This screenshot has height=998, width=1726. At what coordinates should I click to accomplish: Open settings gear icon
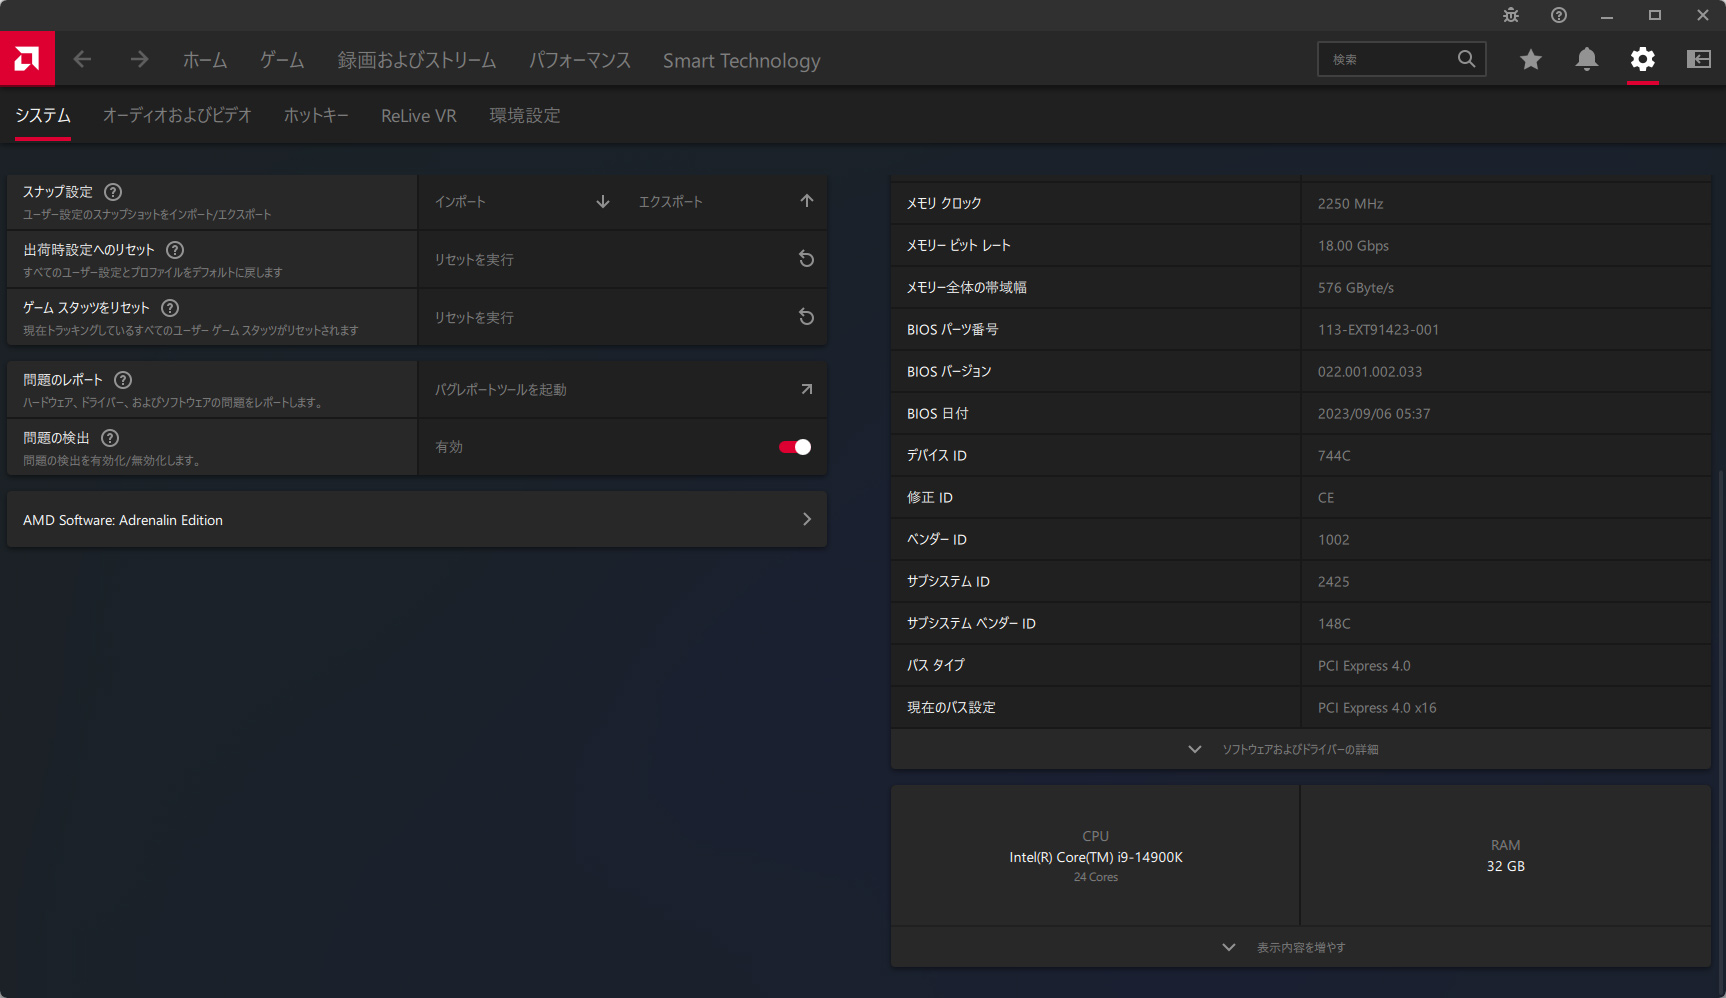pos(1642,60)
